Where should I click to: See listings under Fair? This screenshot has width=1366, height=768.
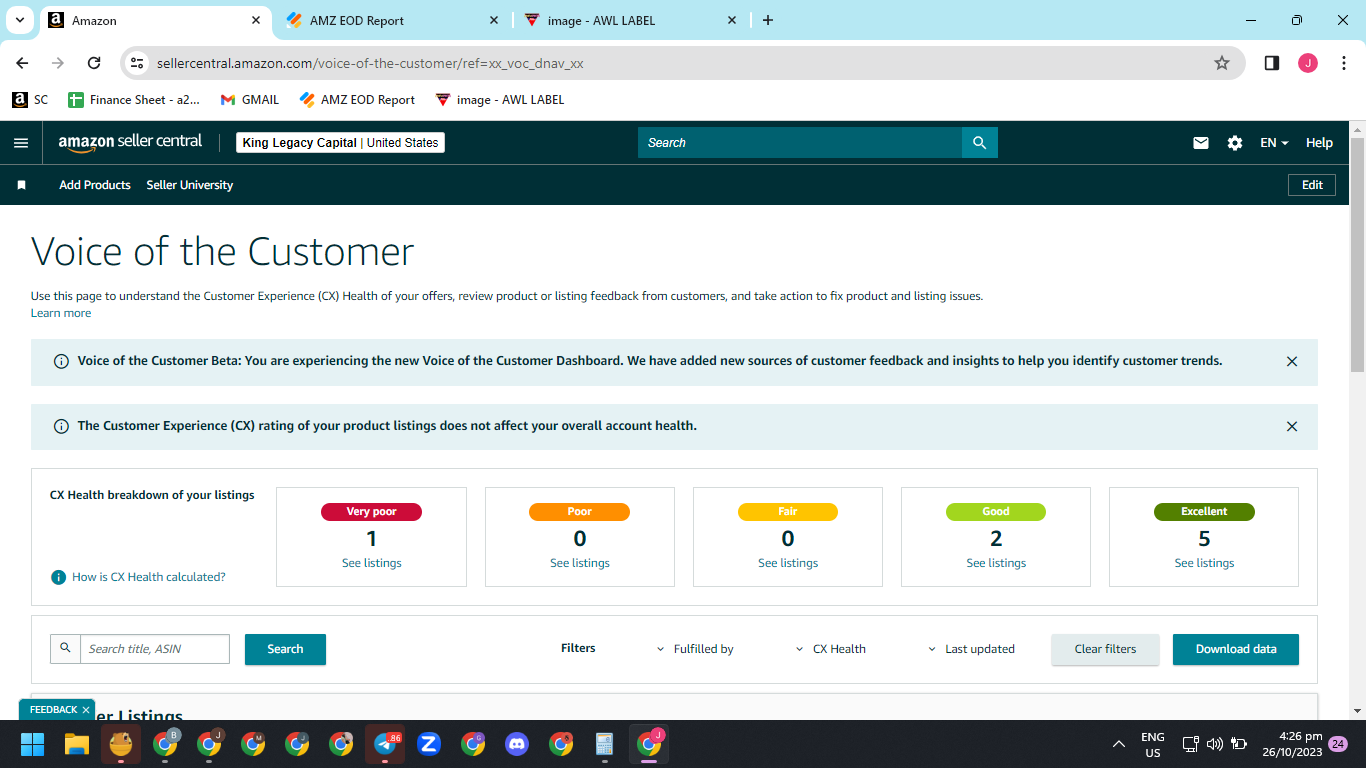pos(788,563)
